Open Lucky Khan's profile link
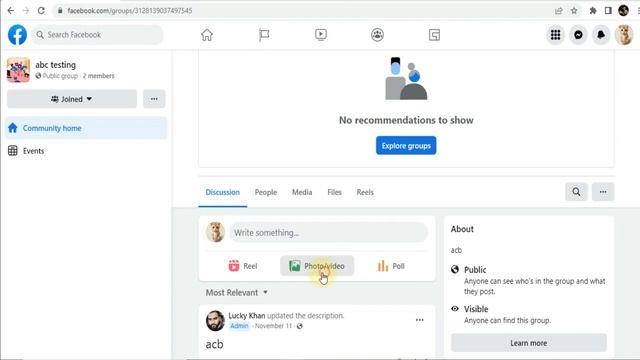Screen dimensions: 640x360 click(247, 316)
